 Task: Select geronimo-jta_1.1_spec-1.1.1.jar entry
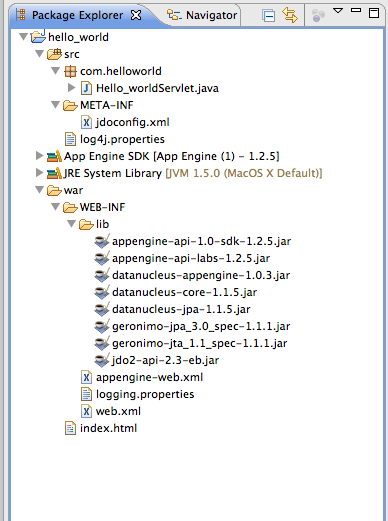click(199, 343)
